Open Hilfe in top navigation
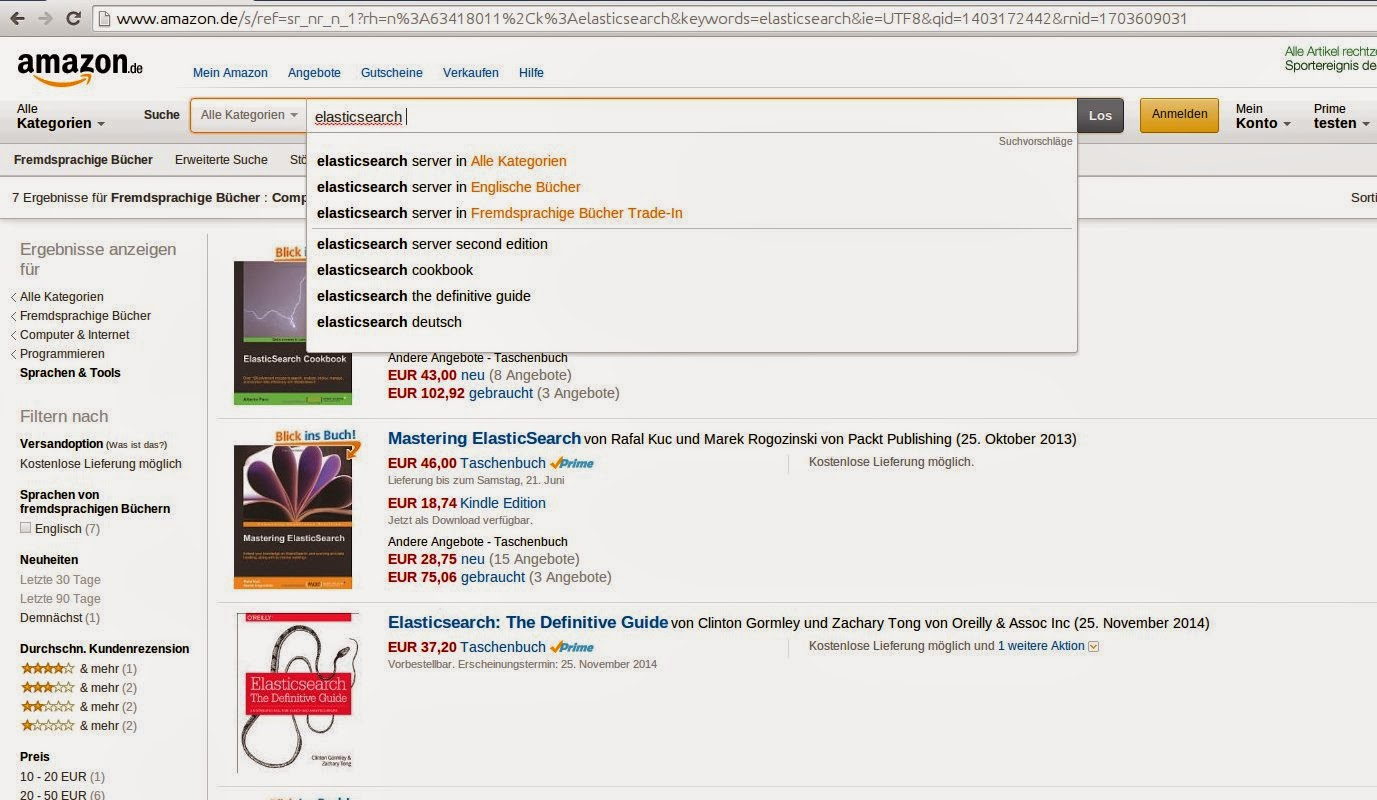1377x800 pixels. click(531, 73)
